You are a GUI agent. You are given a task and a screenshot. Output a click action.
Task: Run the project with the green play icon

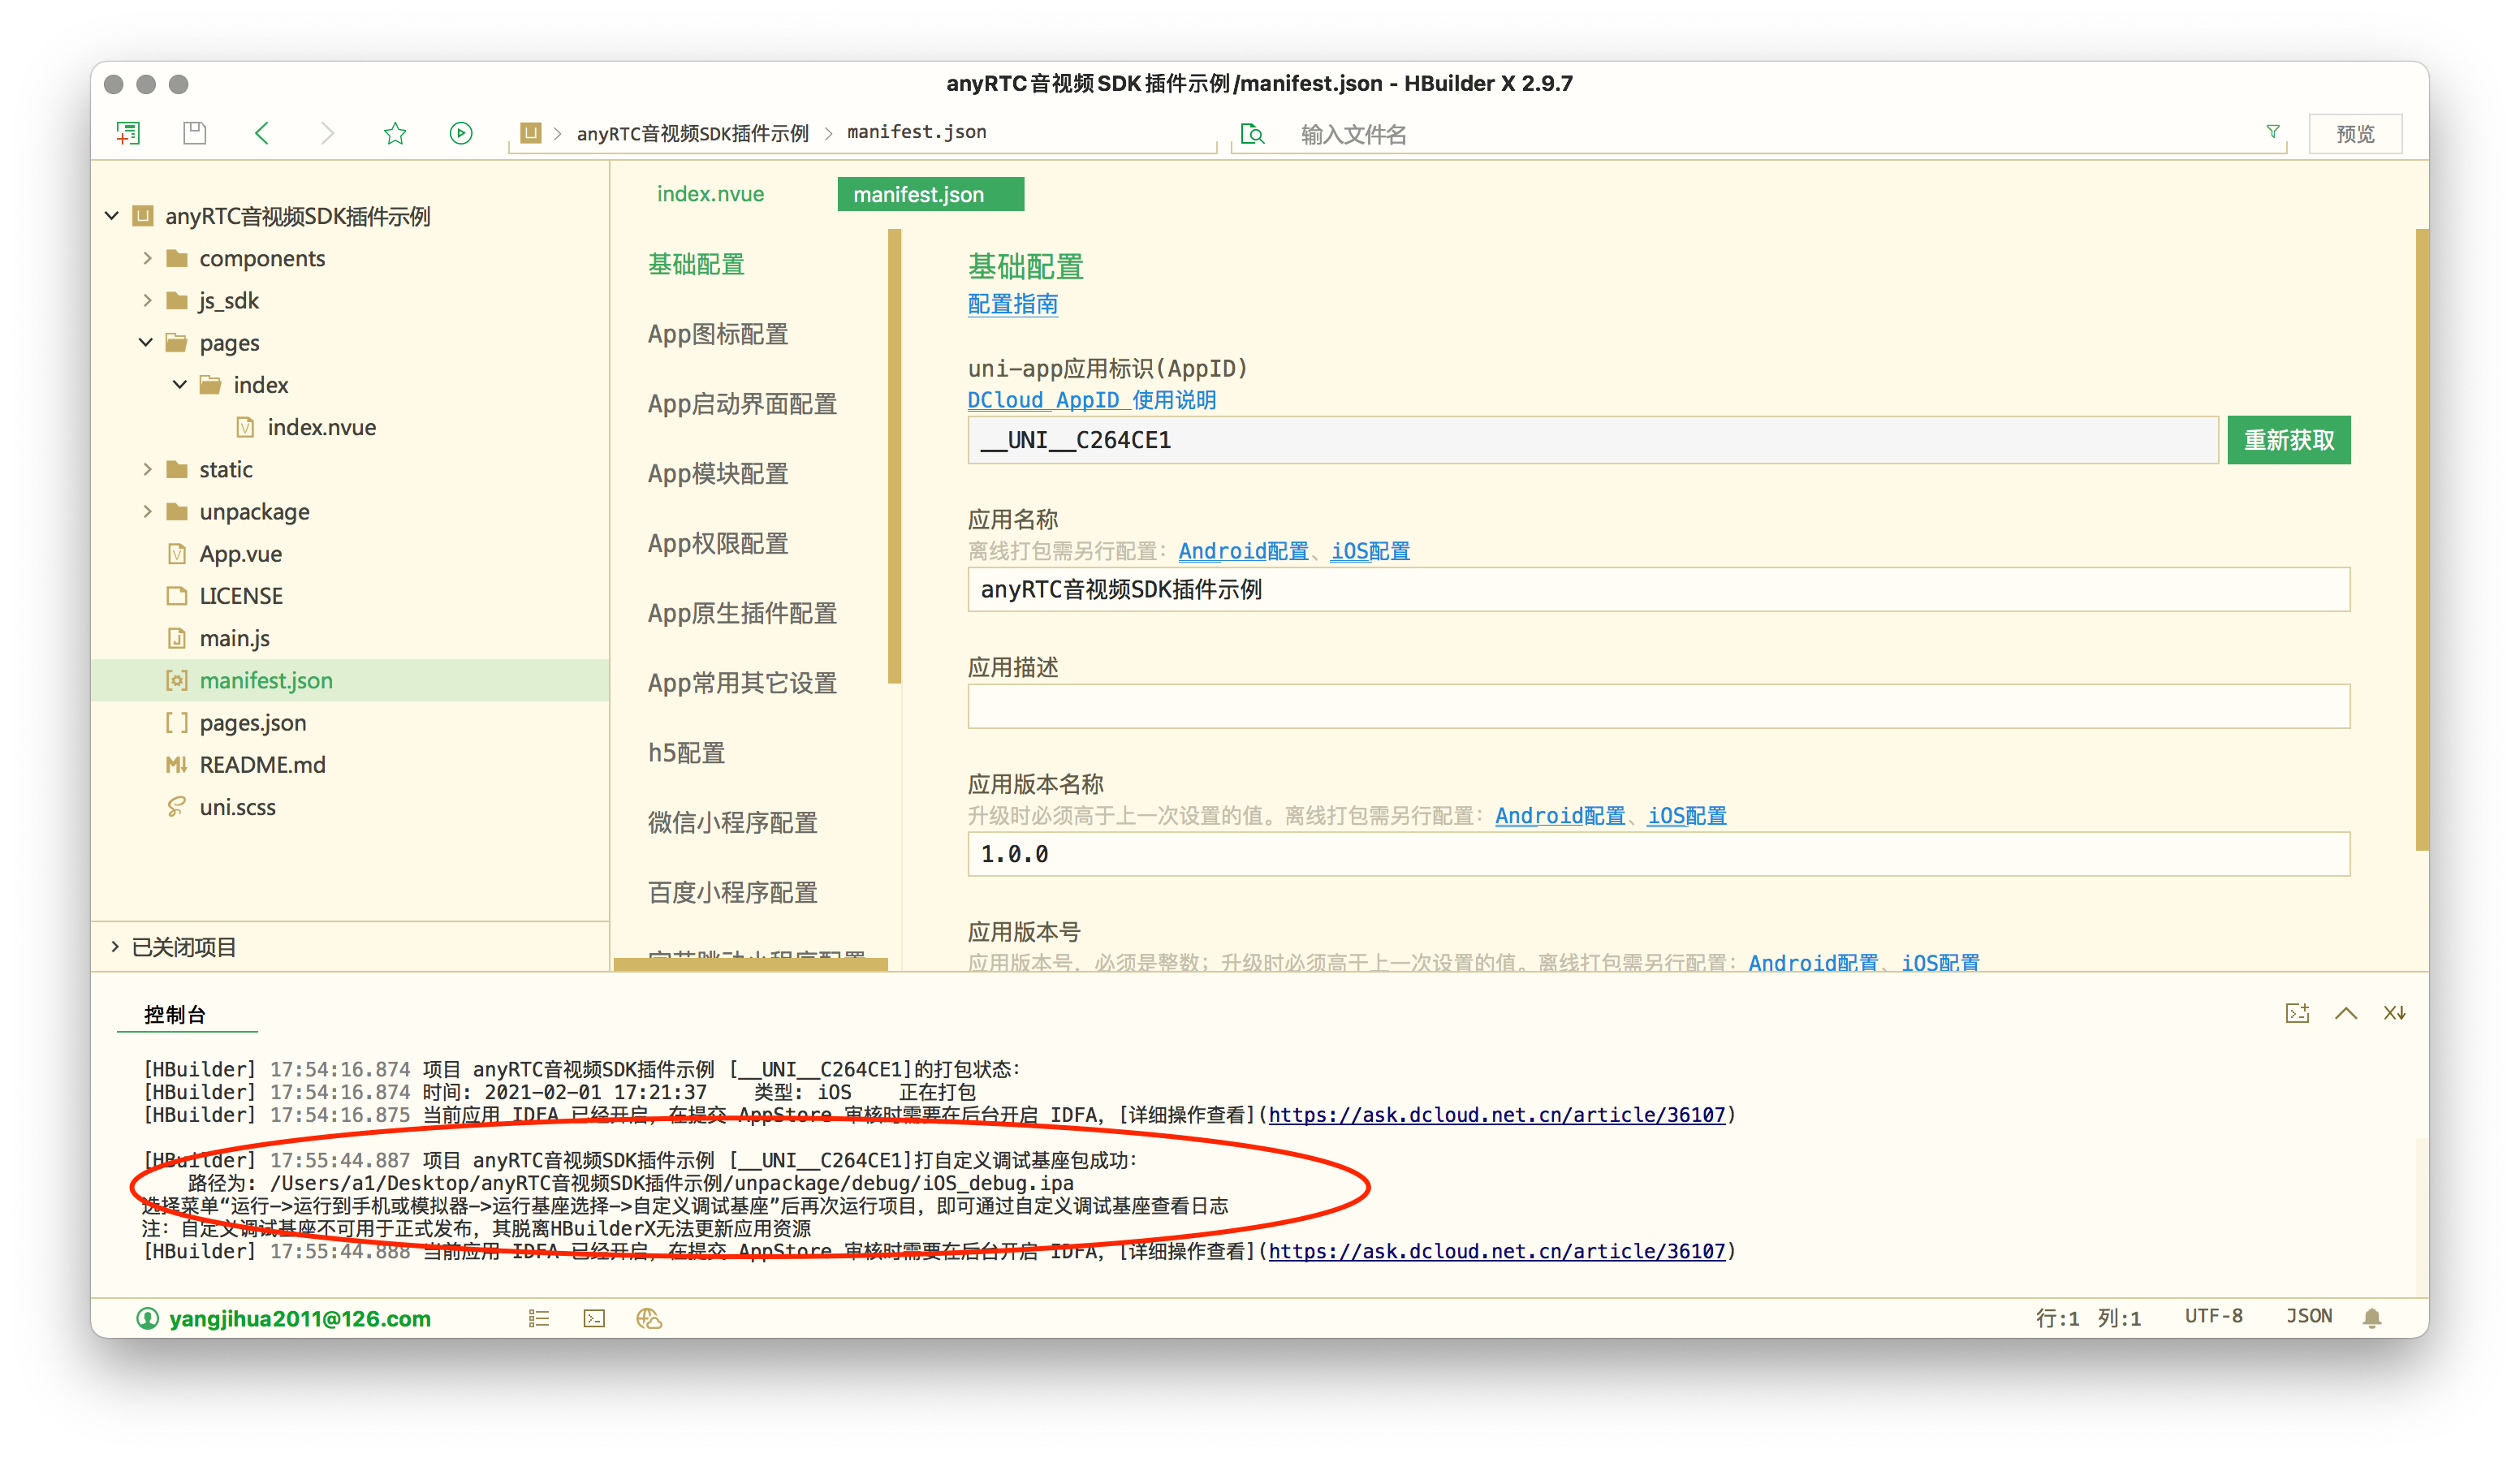[460, 132]
